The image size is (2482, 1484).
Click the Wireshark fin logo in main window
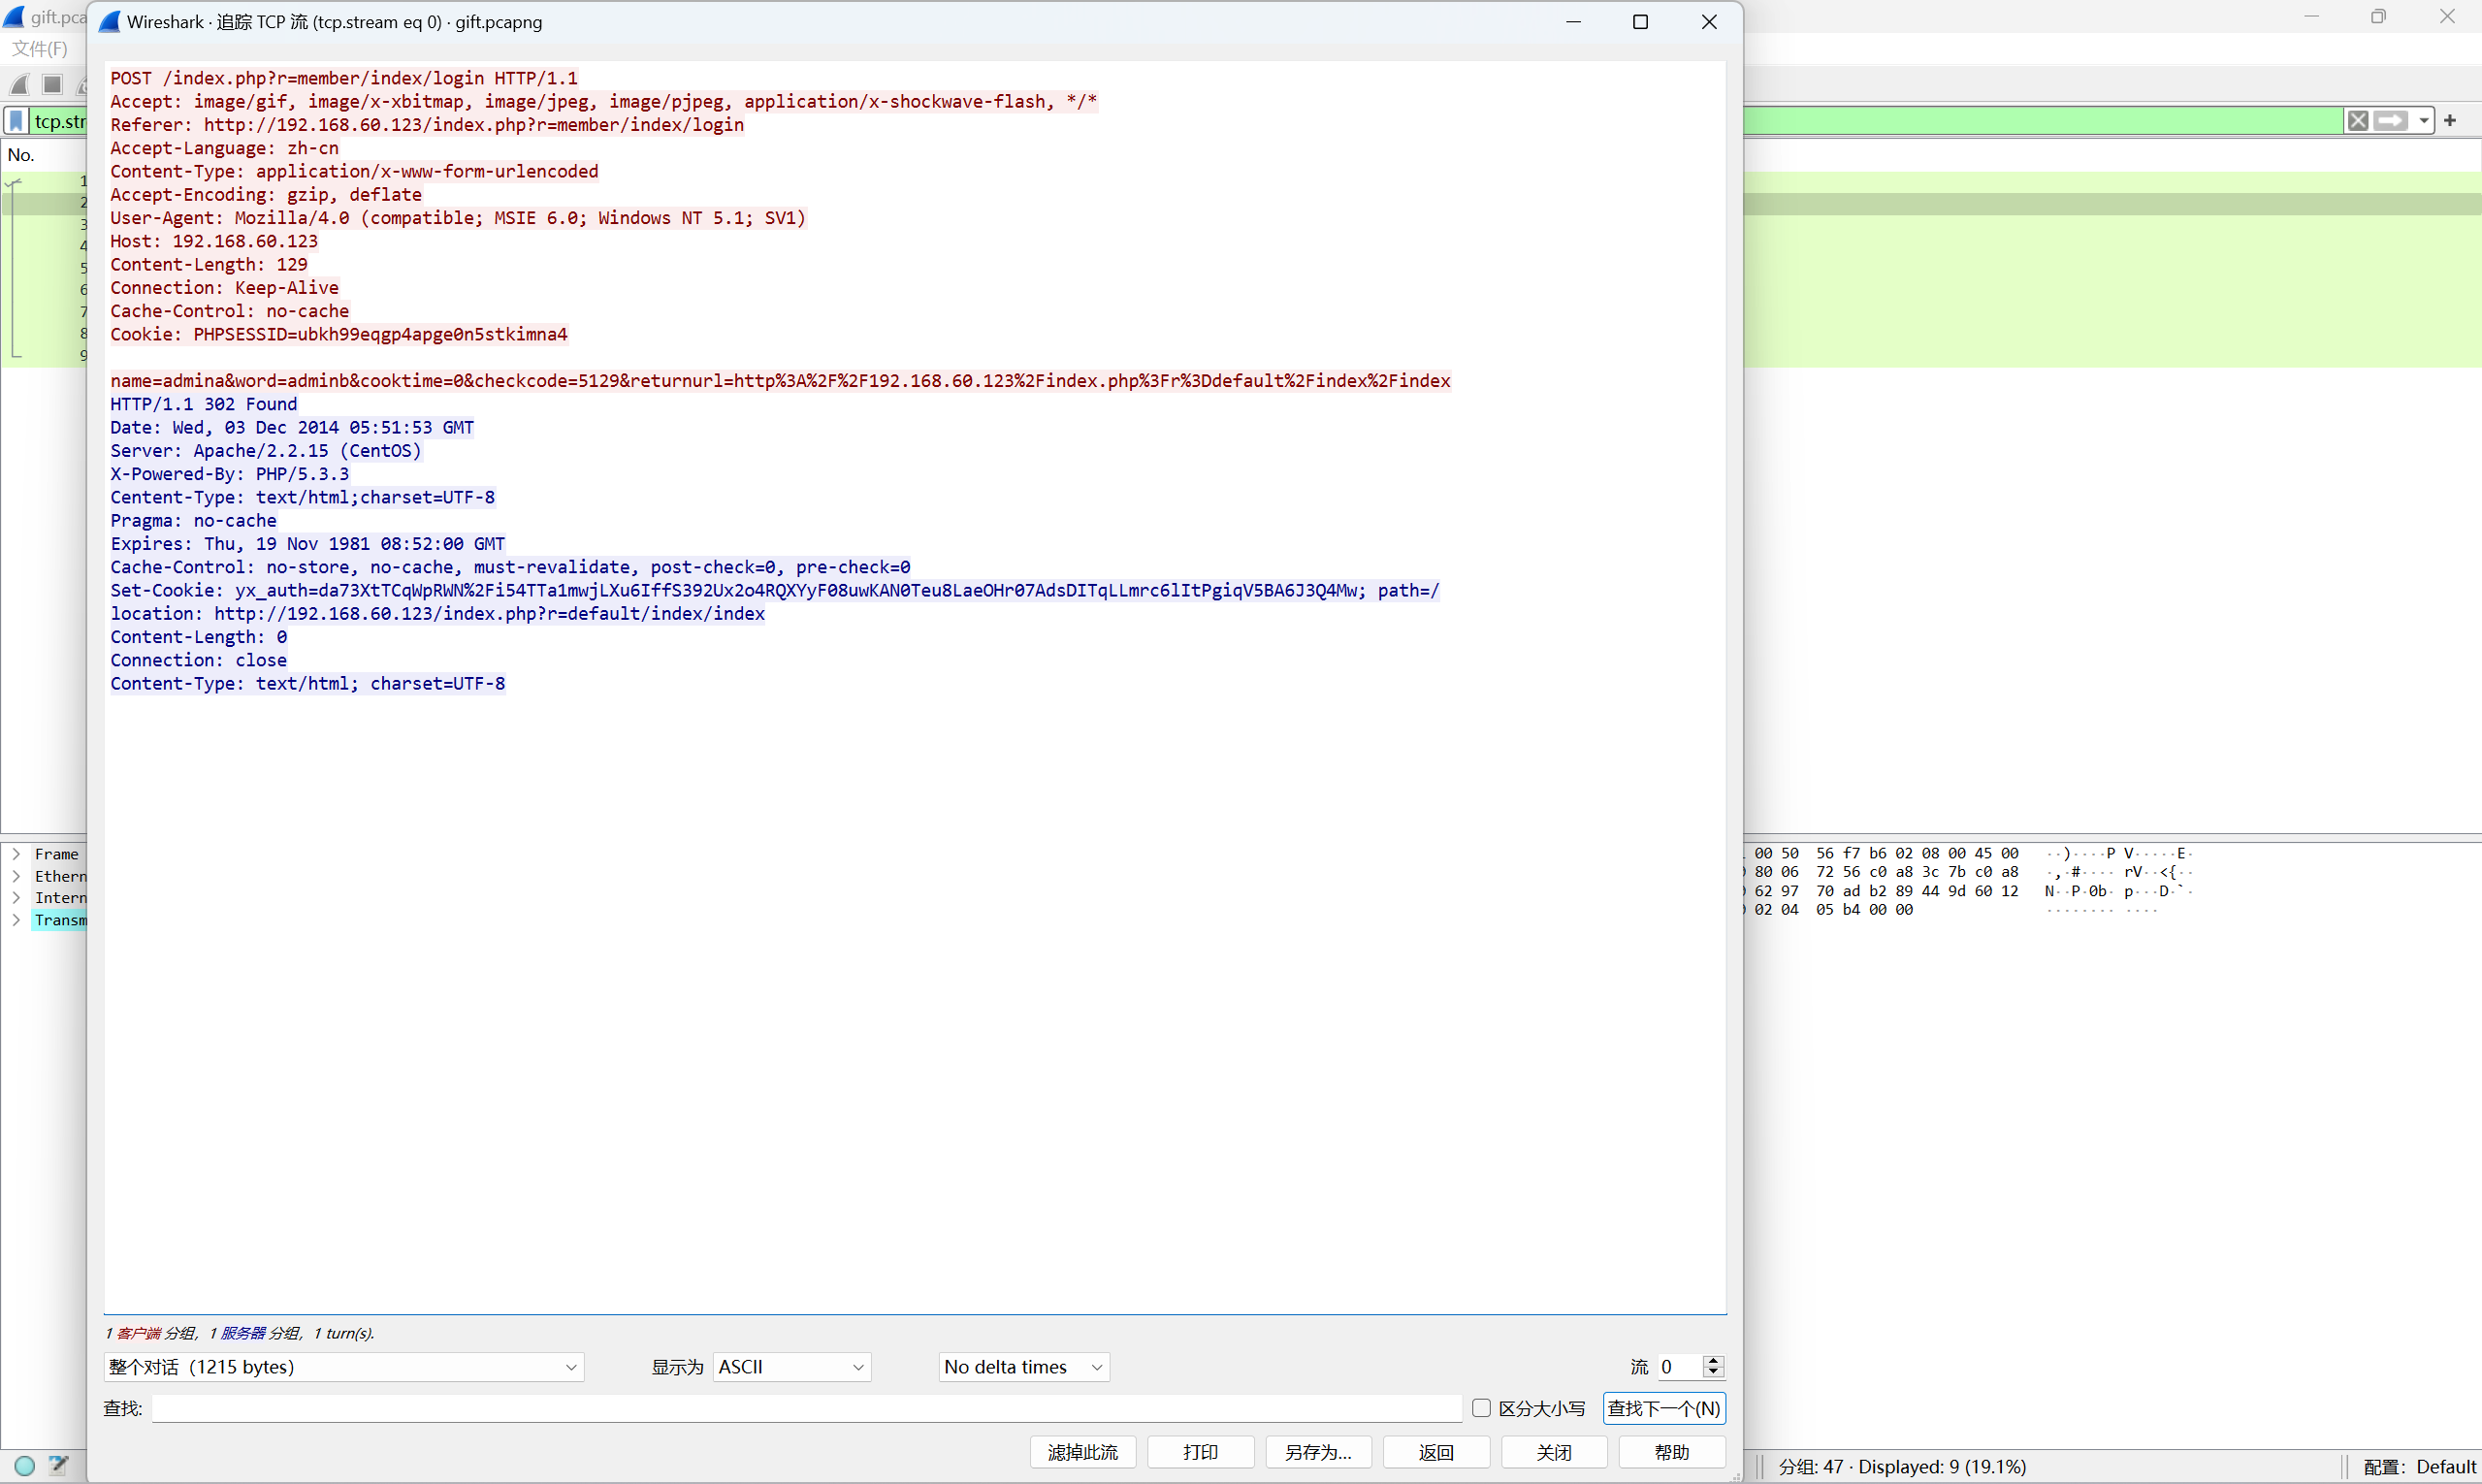tap(14, 17)
